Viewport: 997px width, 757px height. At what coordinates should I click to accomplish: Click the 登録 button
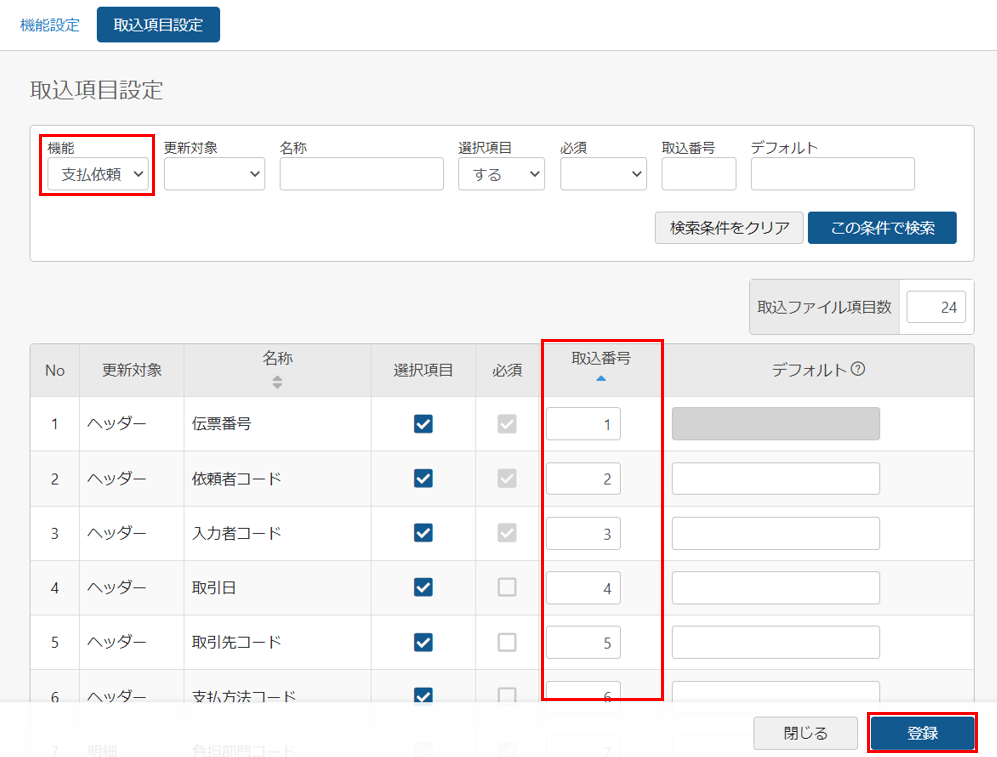pyautogui.click(x=923, y=733)
